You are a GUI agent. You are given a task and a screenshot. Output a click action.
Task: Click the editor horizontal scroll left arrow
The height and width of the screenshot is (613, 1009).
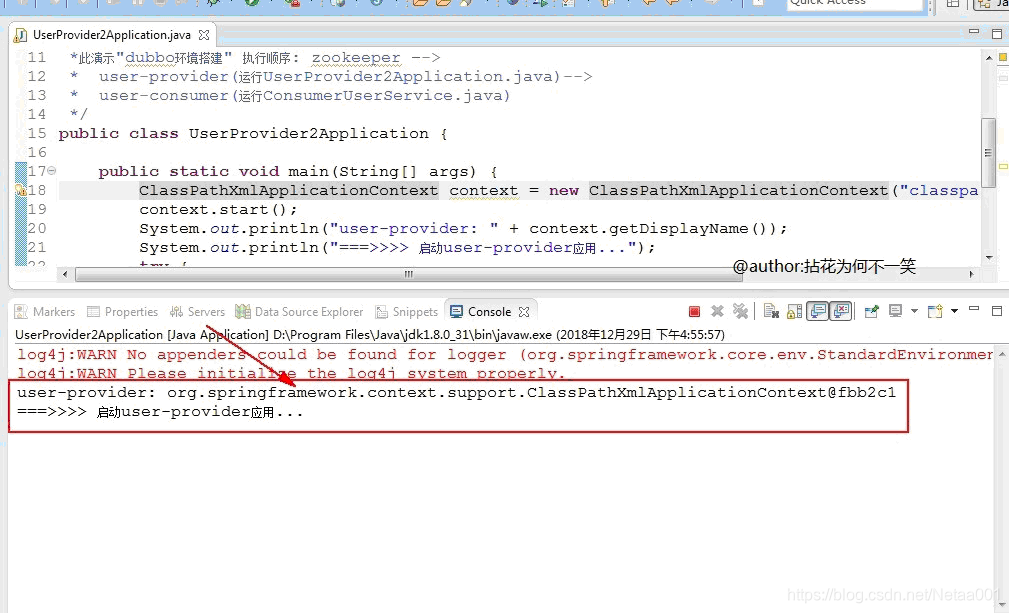(x=64, y=274)
